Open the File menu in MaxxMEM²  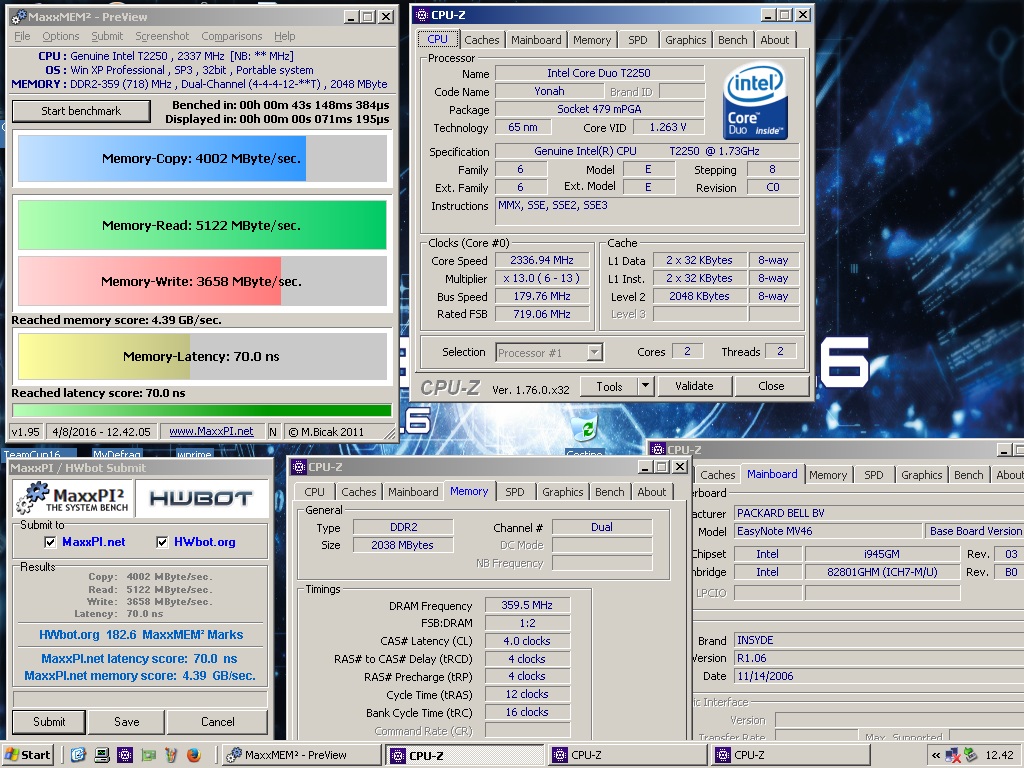point(22,36)
